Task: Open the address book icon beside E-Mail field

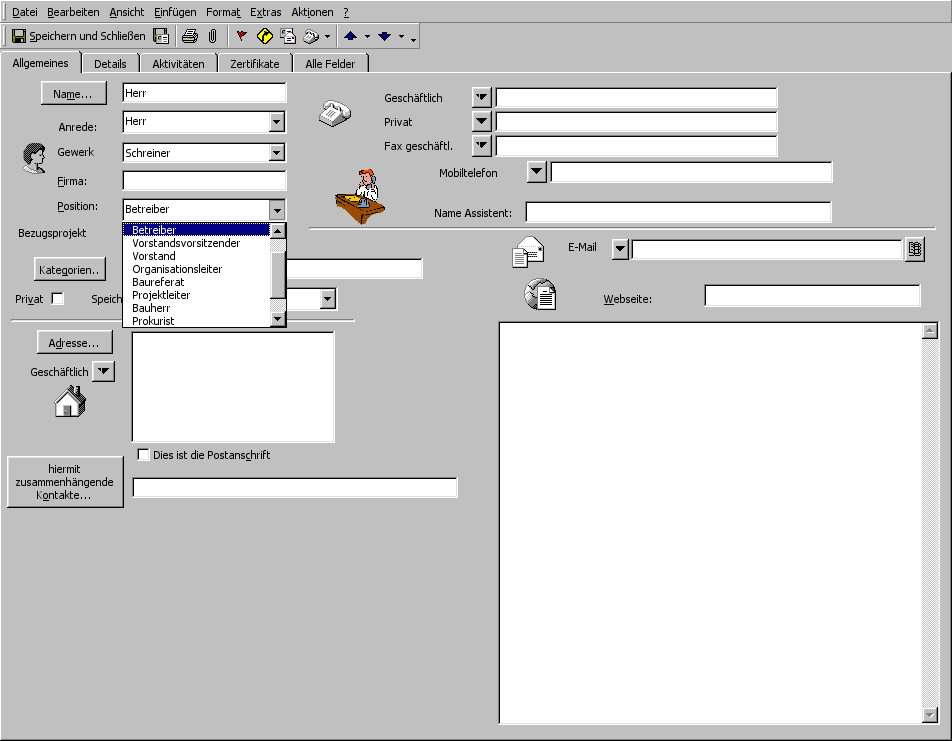Action: [914, 250]
